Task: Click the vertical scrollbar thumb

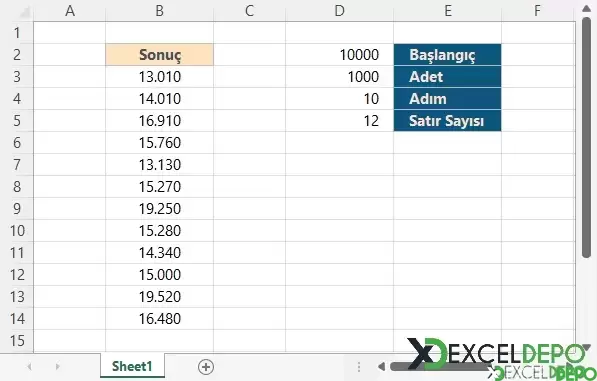Action: [586, 138]
